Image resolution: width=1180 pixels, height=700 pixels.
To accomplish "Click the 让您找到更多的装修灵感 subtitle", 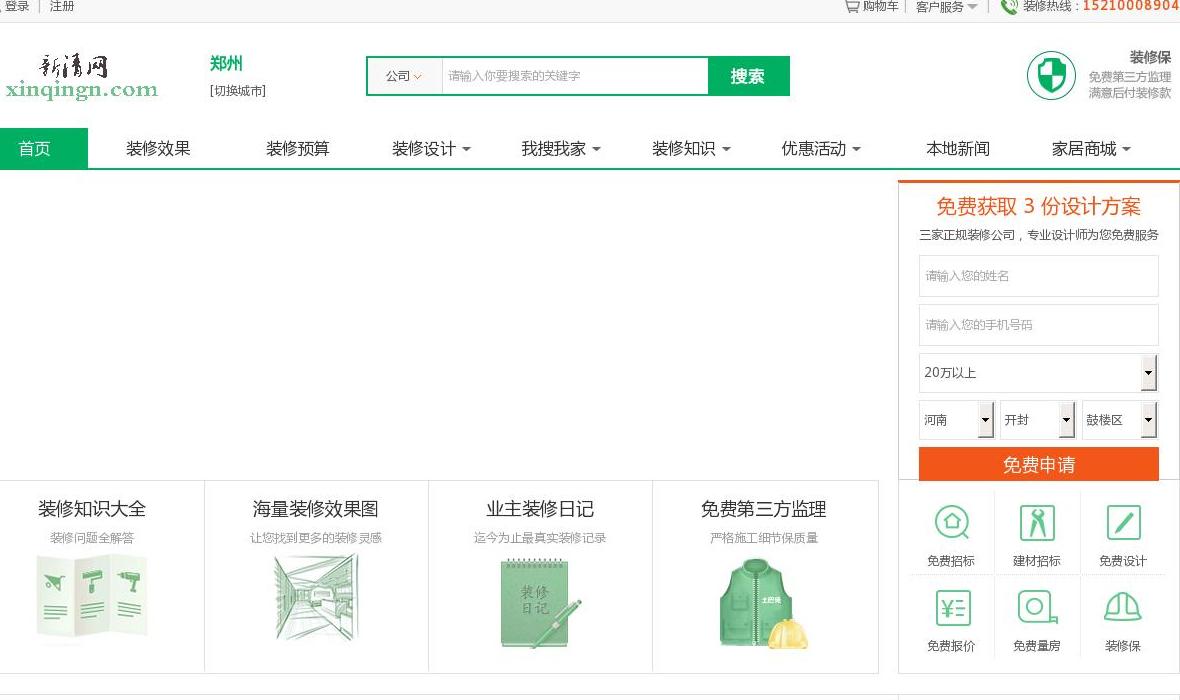I will (315, 538).
